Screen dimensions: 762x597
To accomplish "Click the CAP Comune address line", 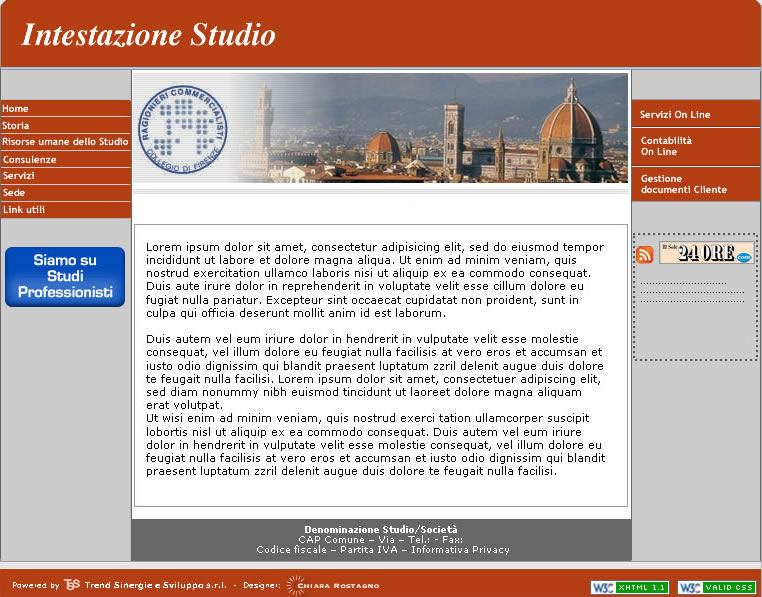I will (x=381, y=540).
